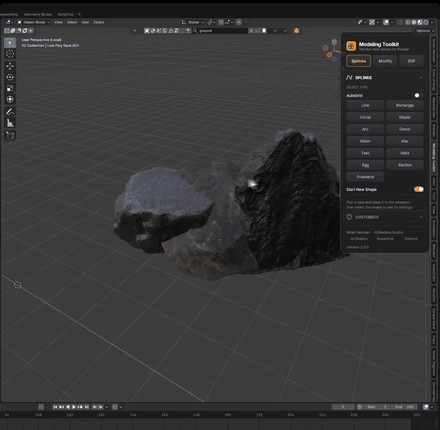
Task: Open the gizmo options dropdown arrow
Action: tap(378, 22)
